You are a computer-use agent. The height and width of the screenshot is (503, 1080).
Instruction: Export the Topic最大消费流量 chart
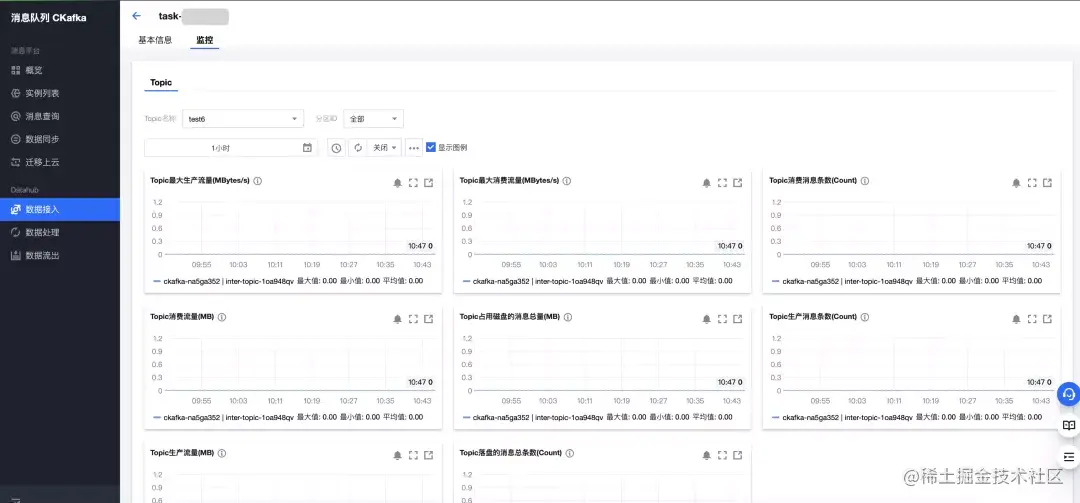pyautogui.click(x=738, y=183)
